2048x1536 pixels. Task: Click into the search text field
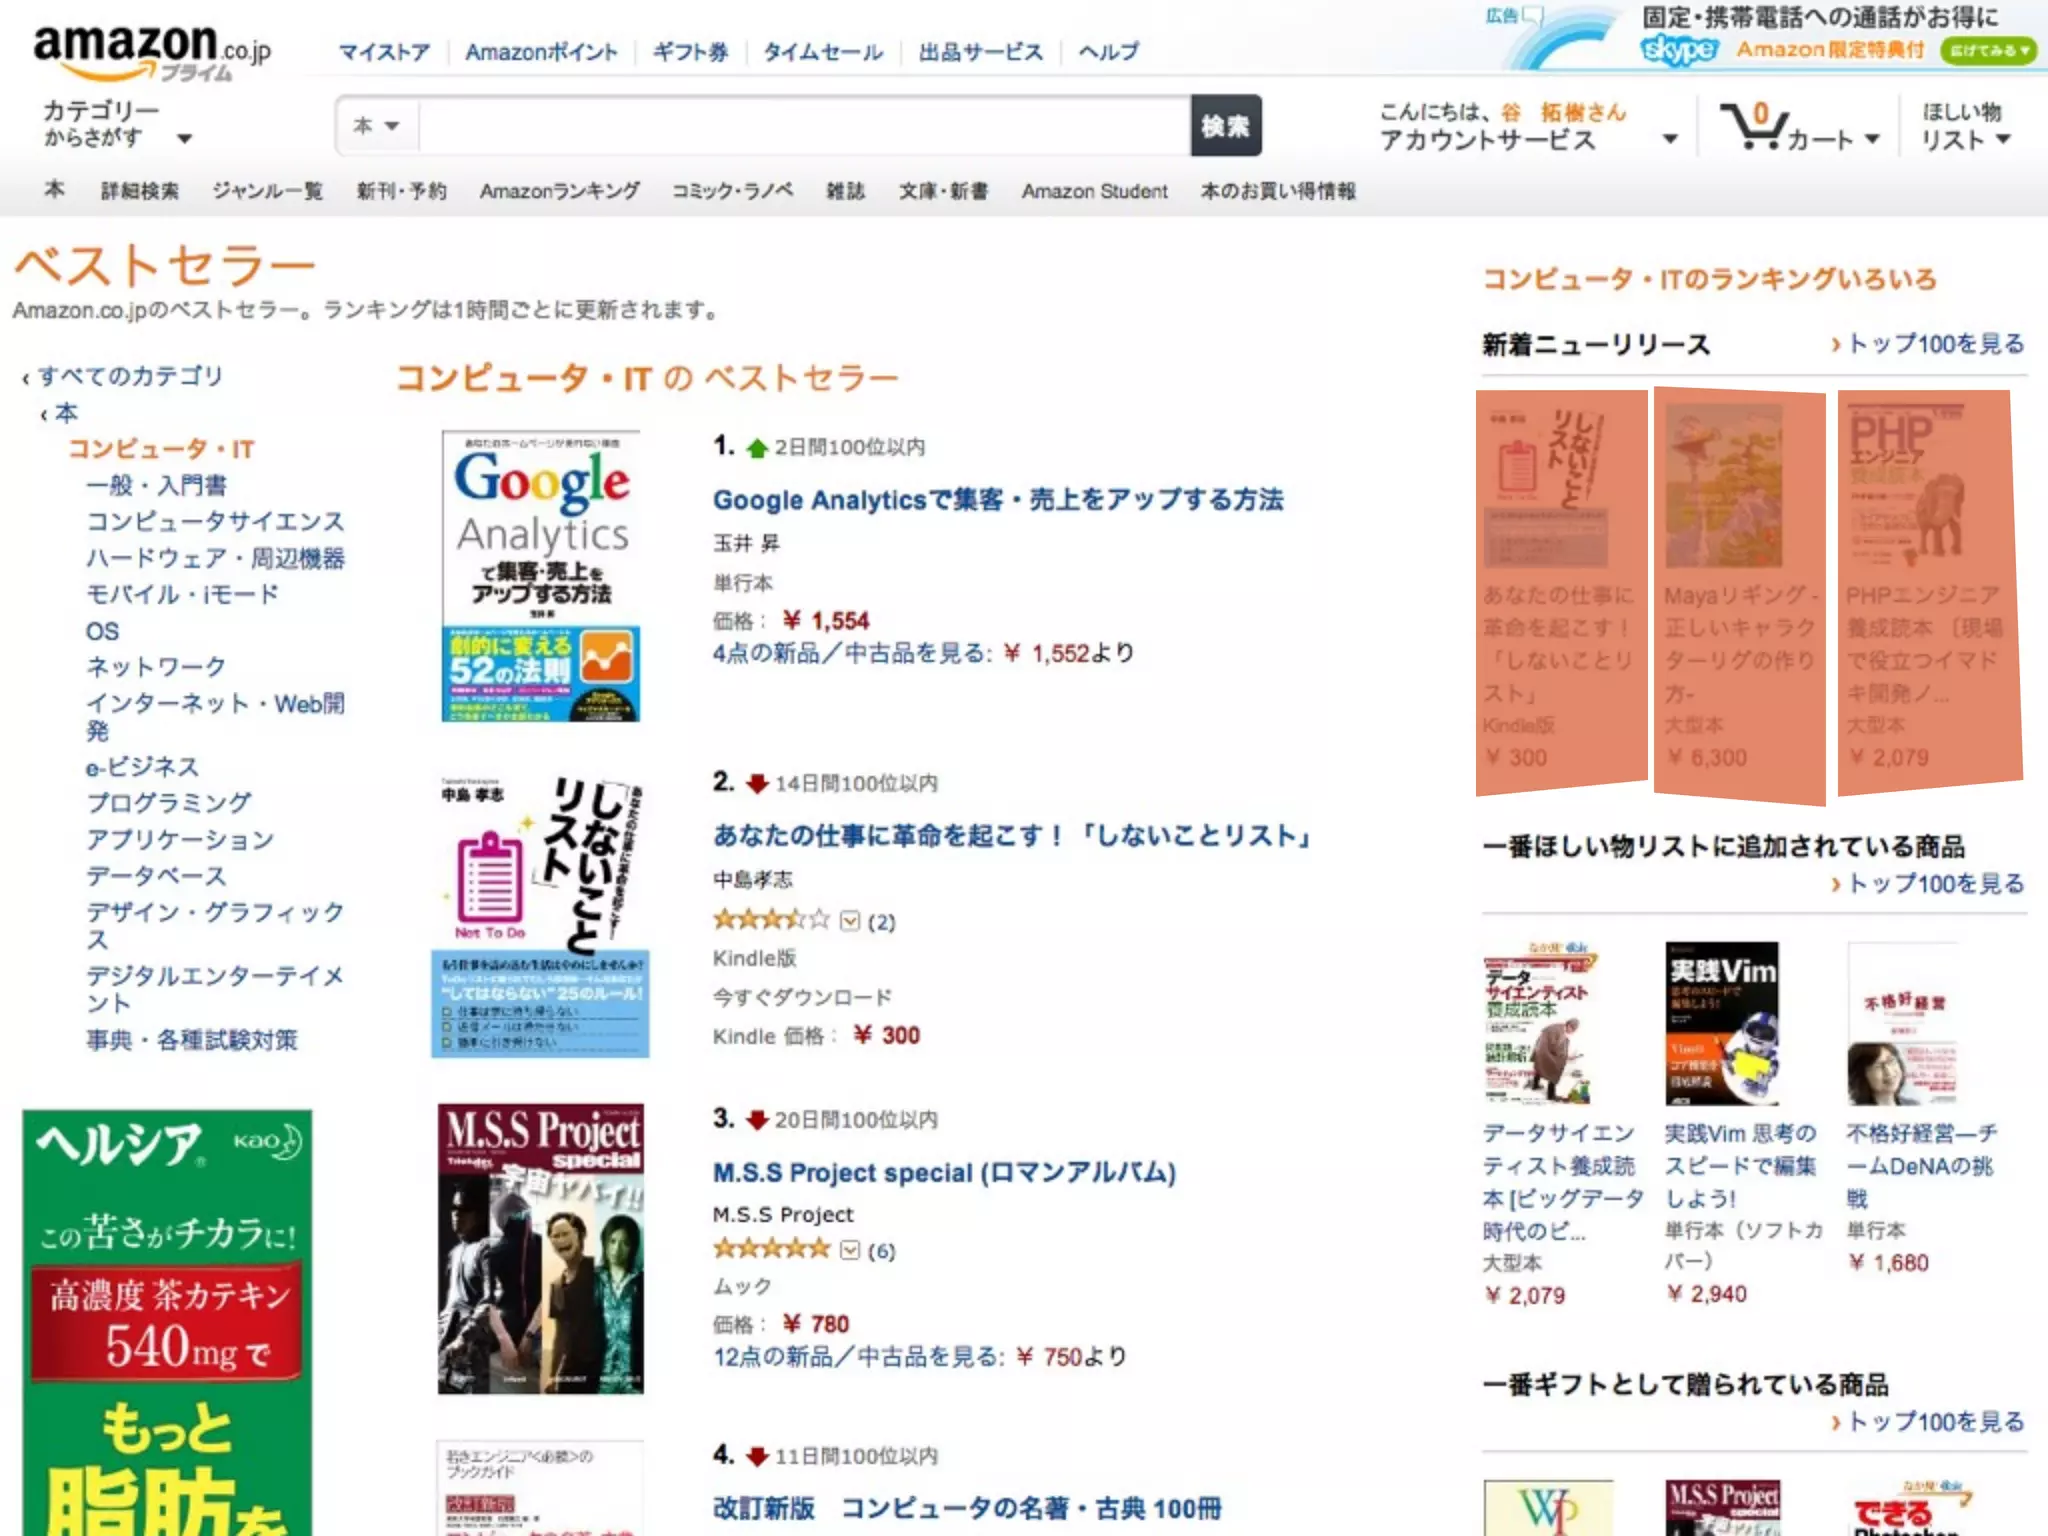tap(804, 126)
